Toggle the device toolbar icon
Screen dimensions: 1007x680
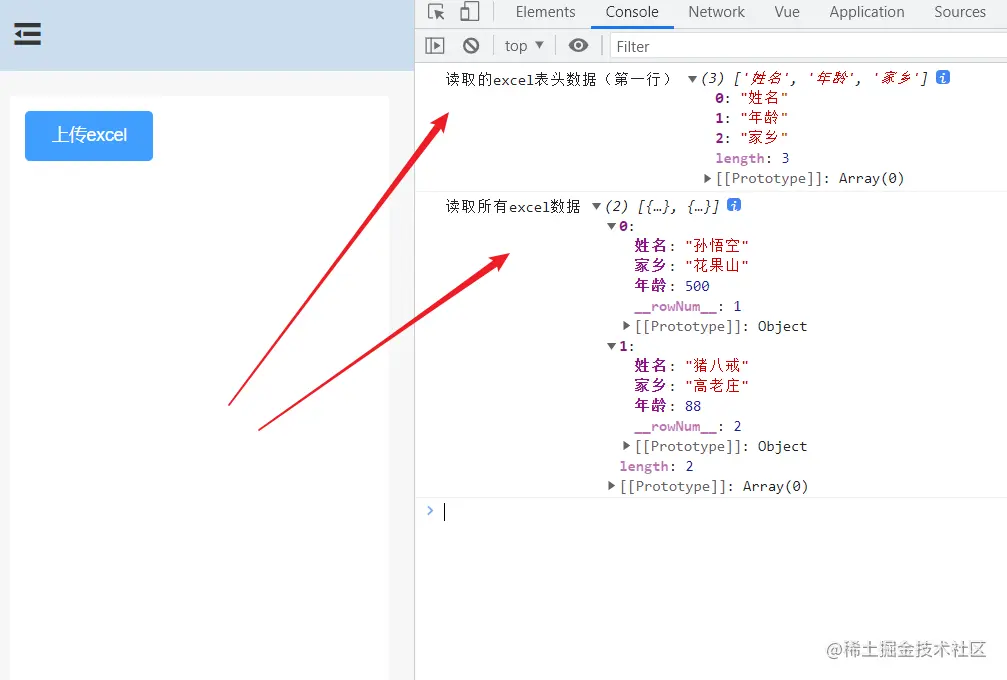(x=469, y=12)
